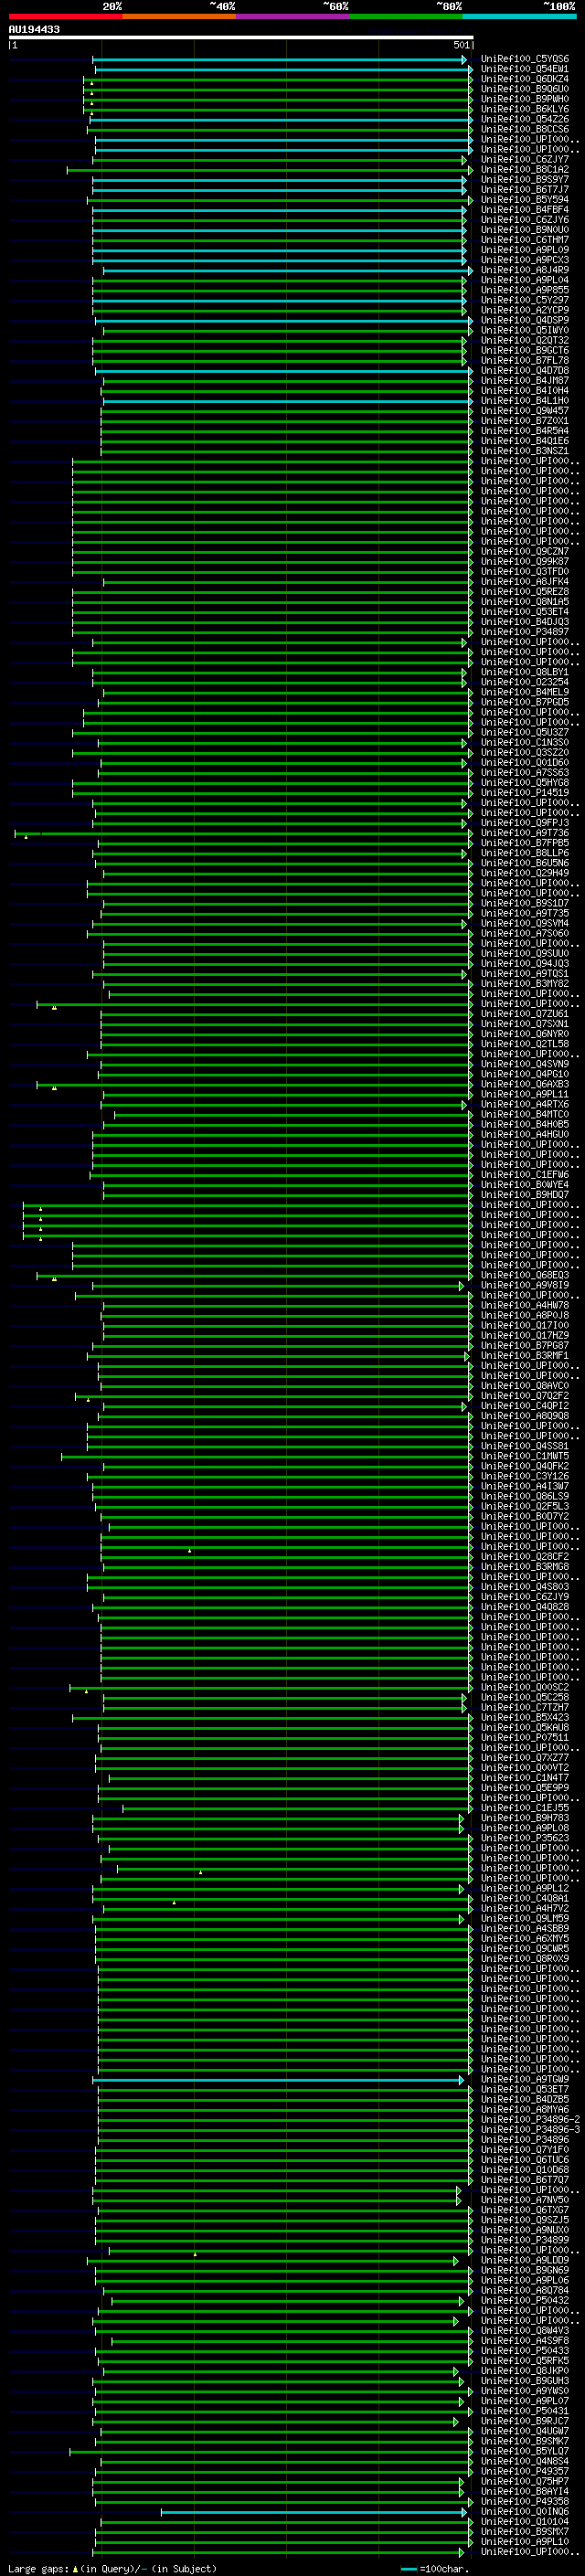This screenshot has width=585, height=2576.
Task: Select hit label UniRef100_B9GCT6
Action: tap(524, 350)
